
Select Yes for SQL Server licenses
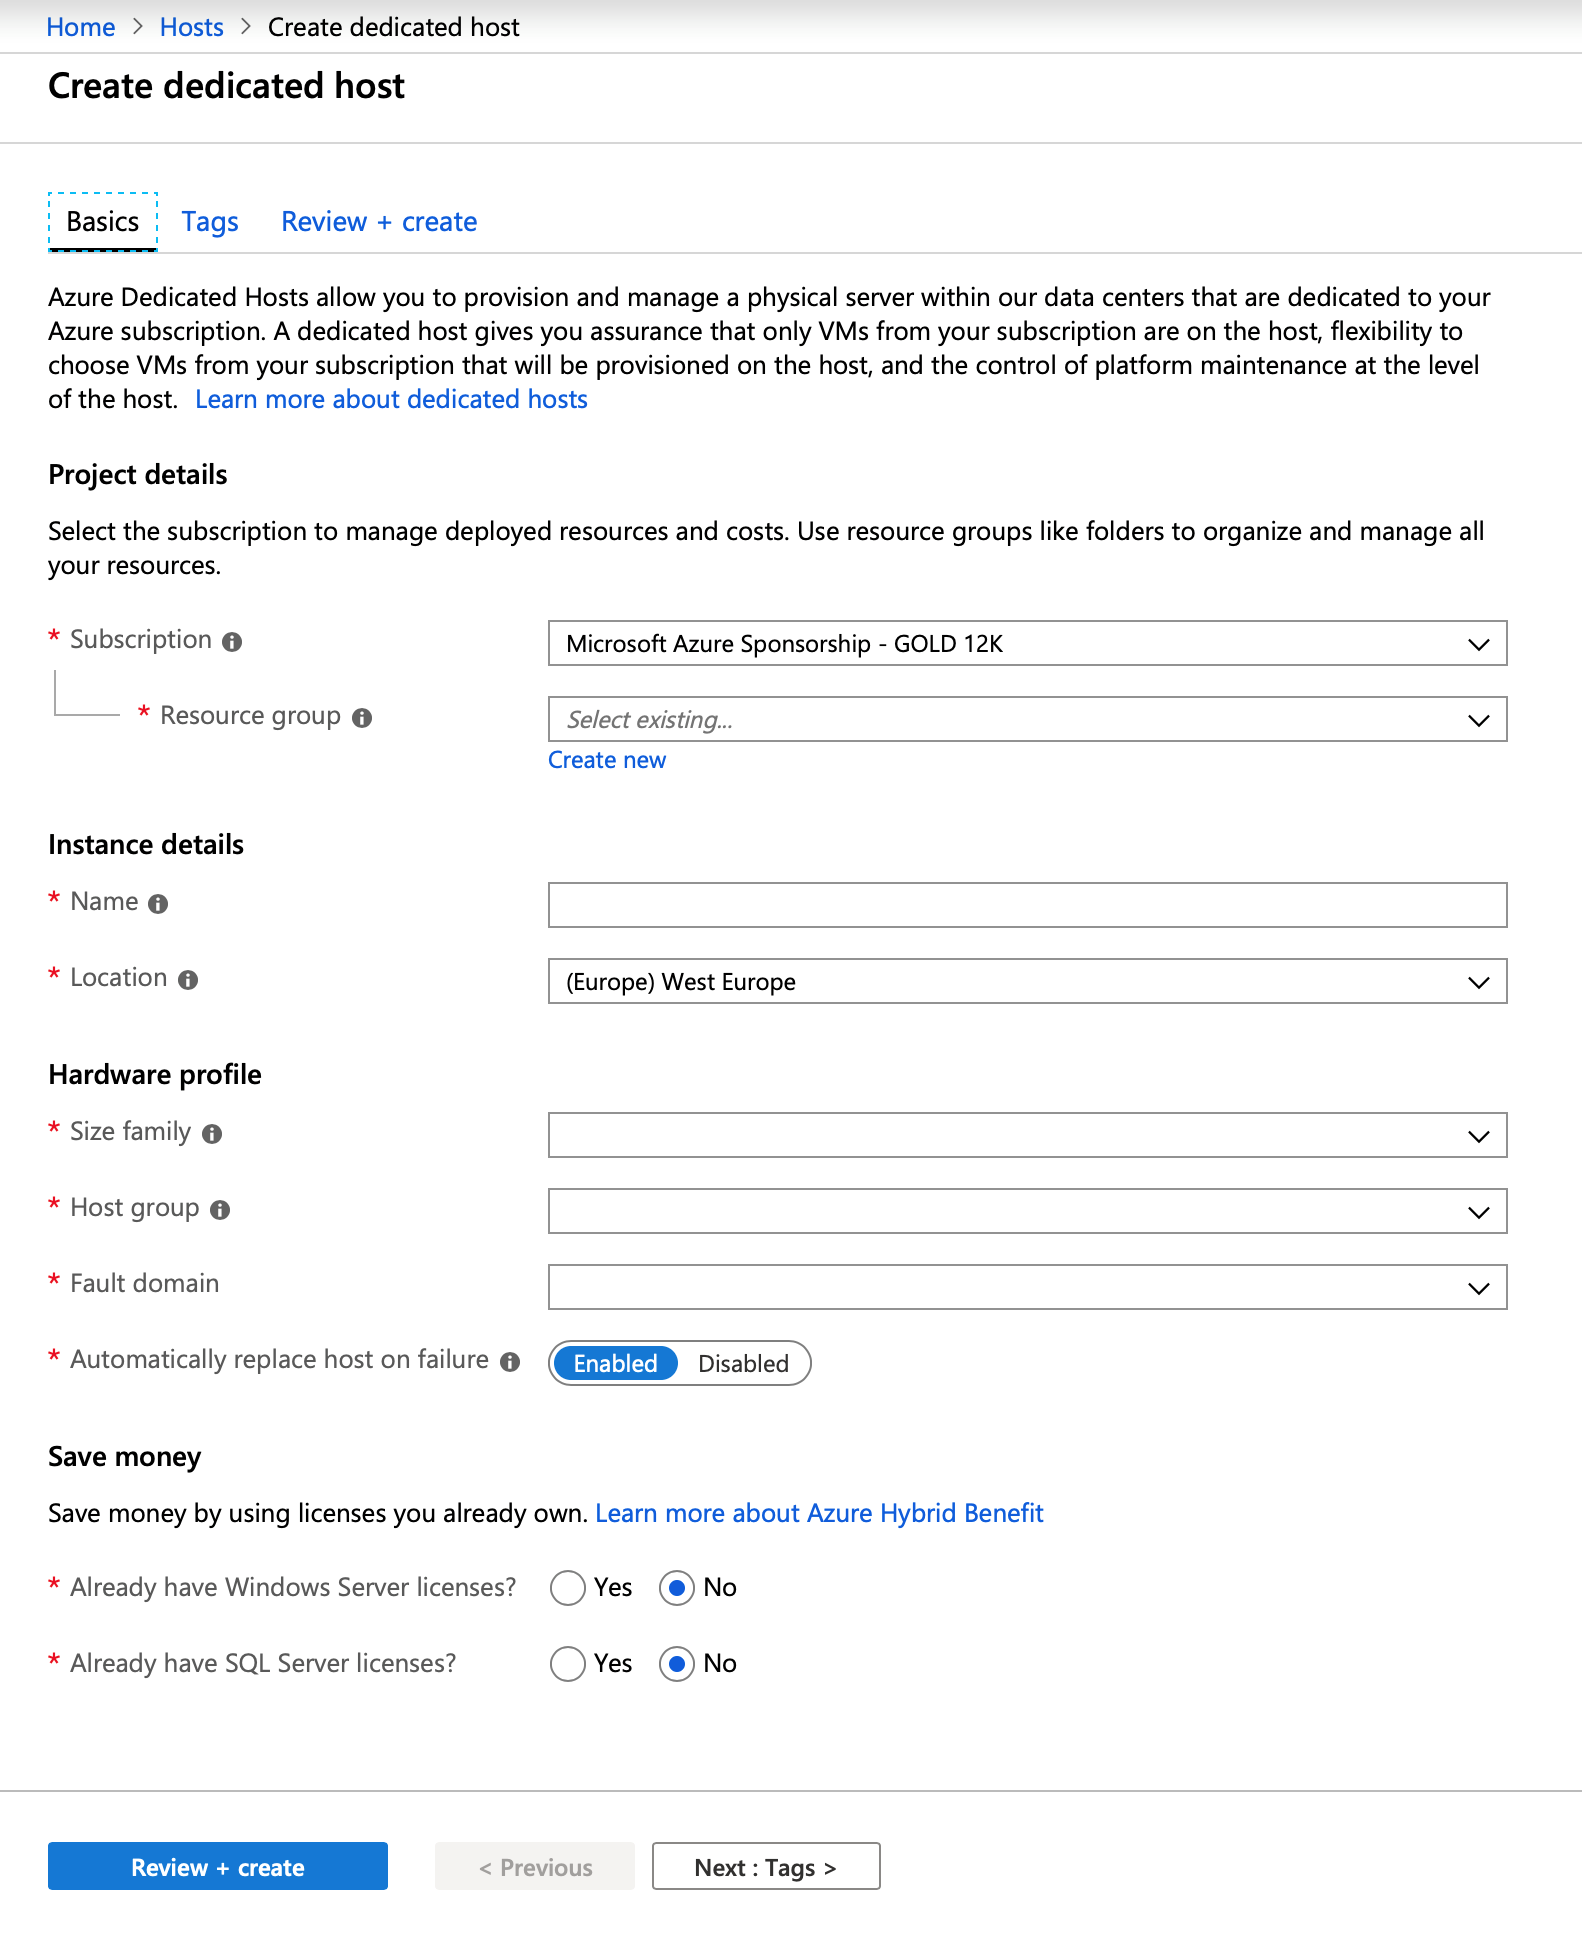(x=568, y=1664)
